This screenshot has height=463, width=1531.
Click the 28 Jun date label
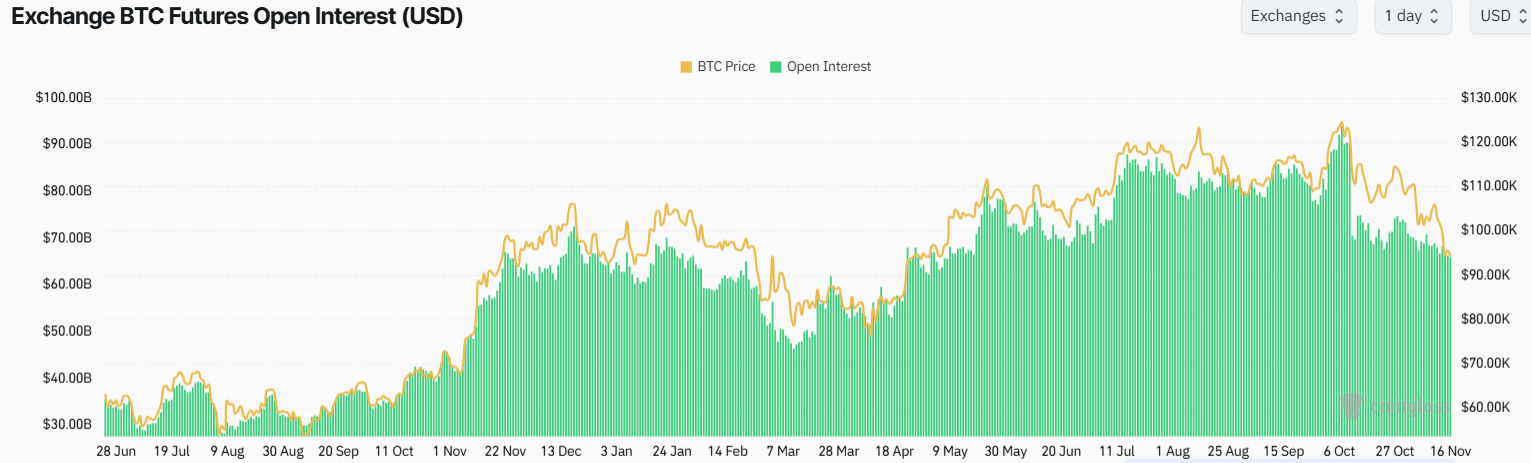coord(117,451)
